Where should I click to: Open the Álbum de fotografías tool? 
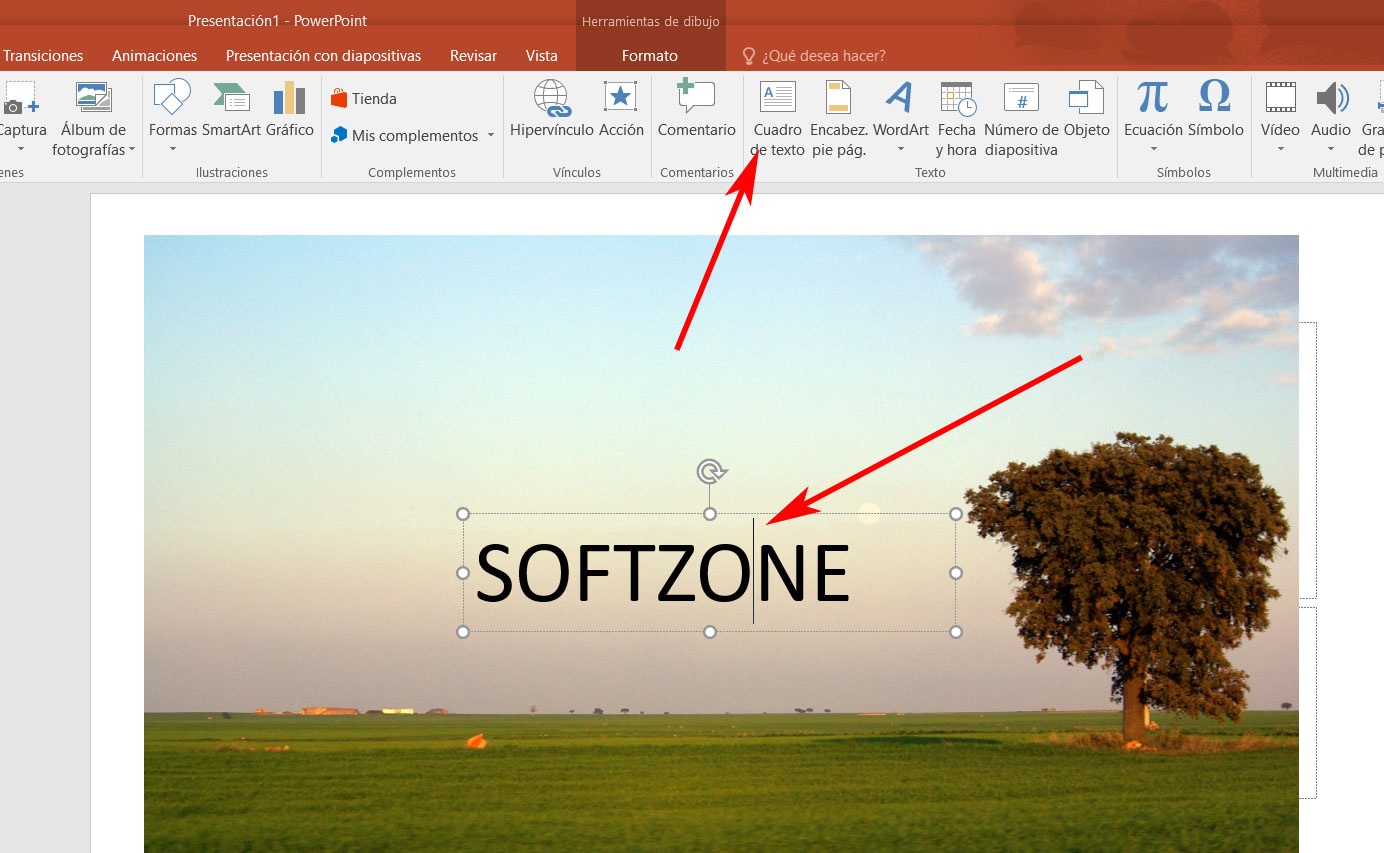click(x=94, y=118)
